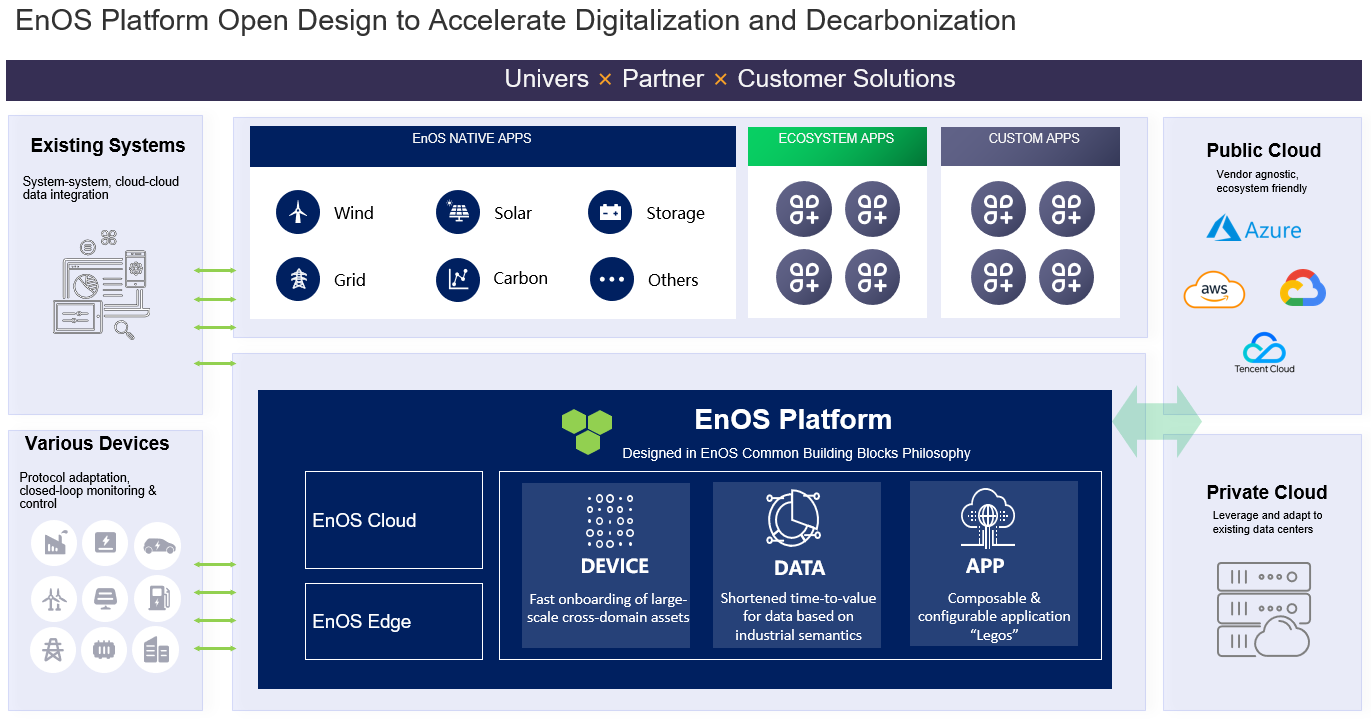The width and height of the screenshot is (1371, 720).
Task: Select the AWS cloud logo
Action: [x=1214, y=290]
